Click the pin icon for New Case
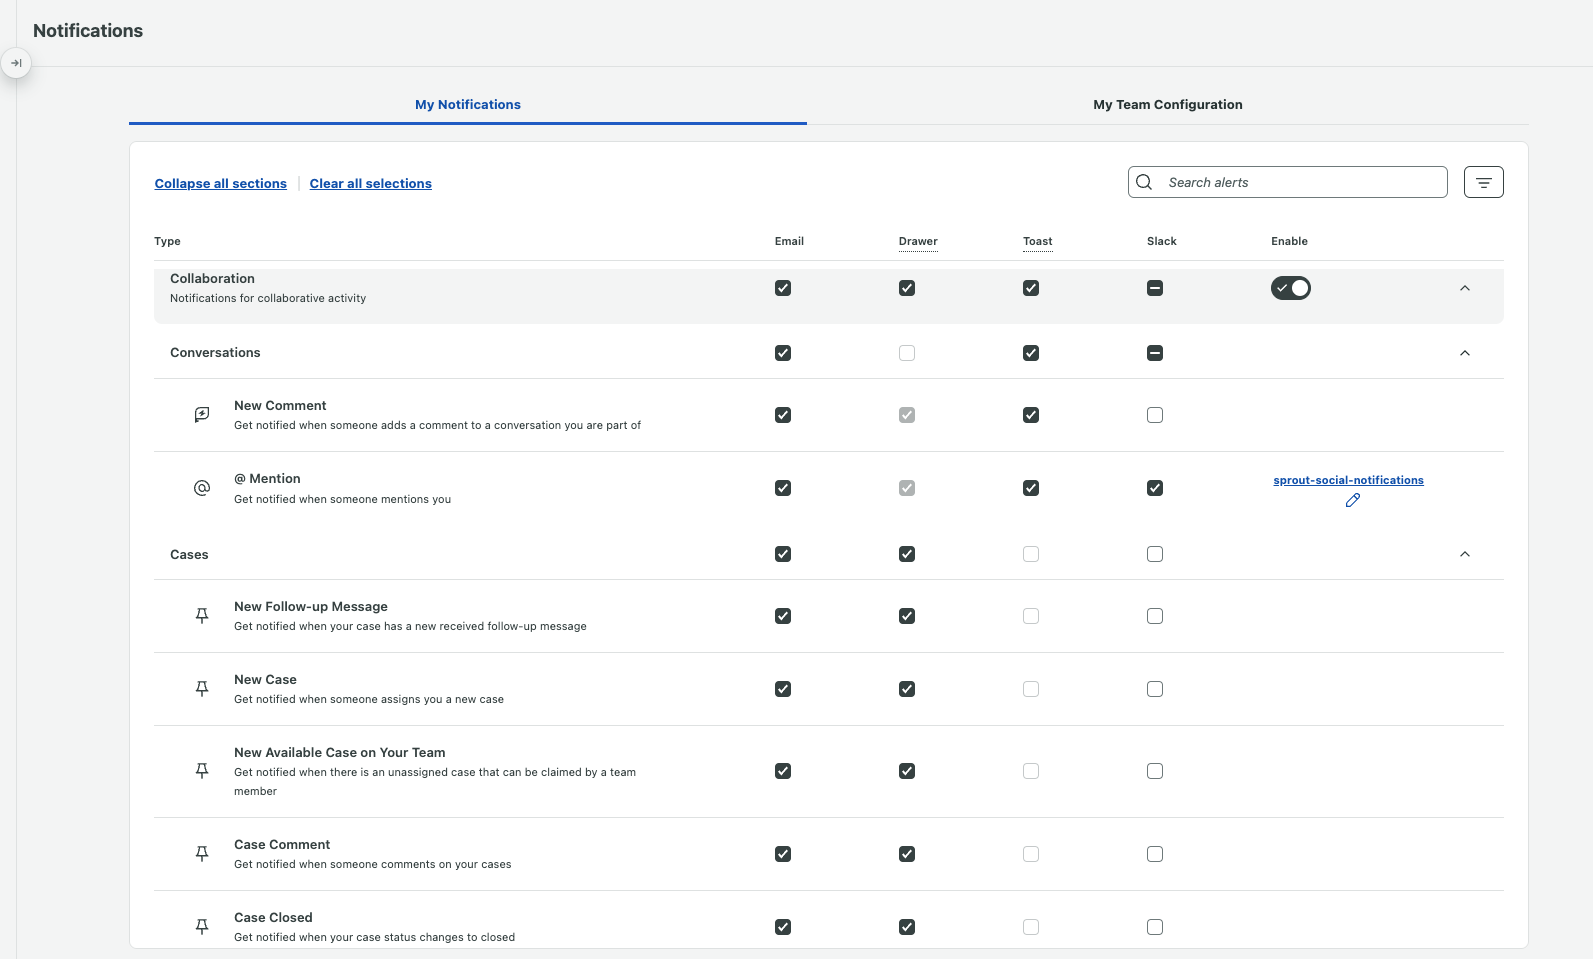The height and width of the screenshot is (959, 1593). click(x=202, y=689)
